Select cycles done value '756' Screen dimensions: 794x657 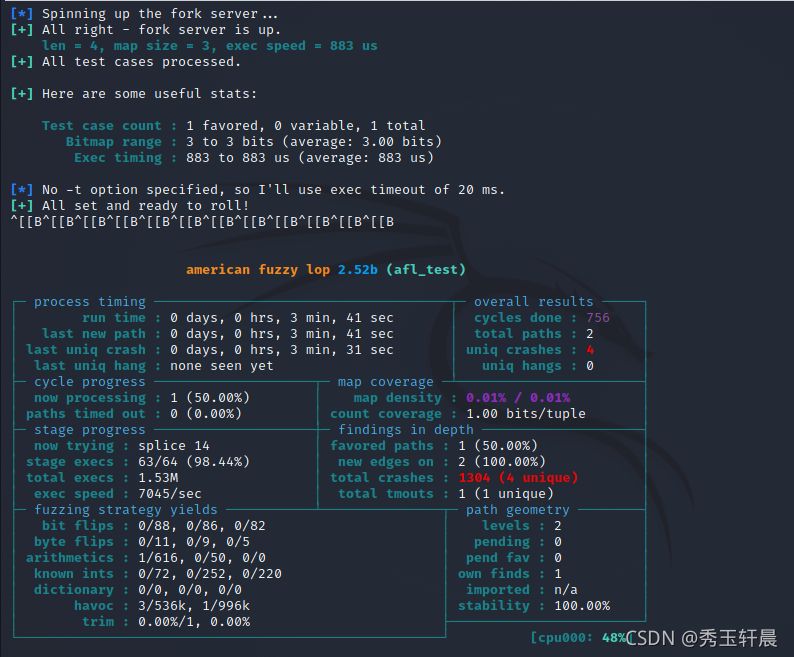click(x=598, y=318)
